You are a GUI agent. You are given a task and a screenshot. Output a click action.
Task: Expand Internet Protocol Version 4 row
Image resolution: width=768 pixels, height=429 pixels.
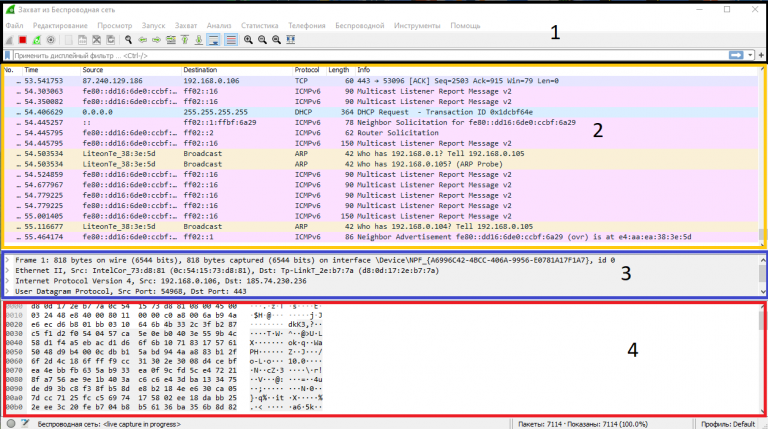point(7,281)
